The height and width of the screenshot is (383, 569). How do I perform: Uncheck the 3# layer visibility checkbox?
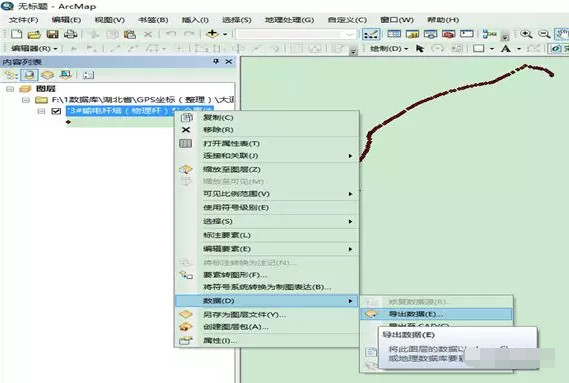click(x=56, y=111)
